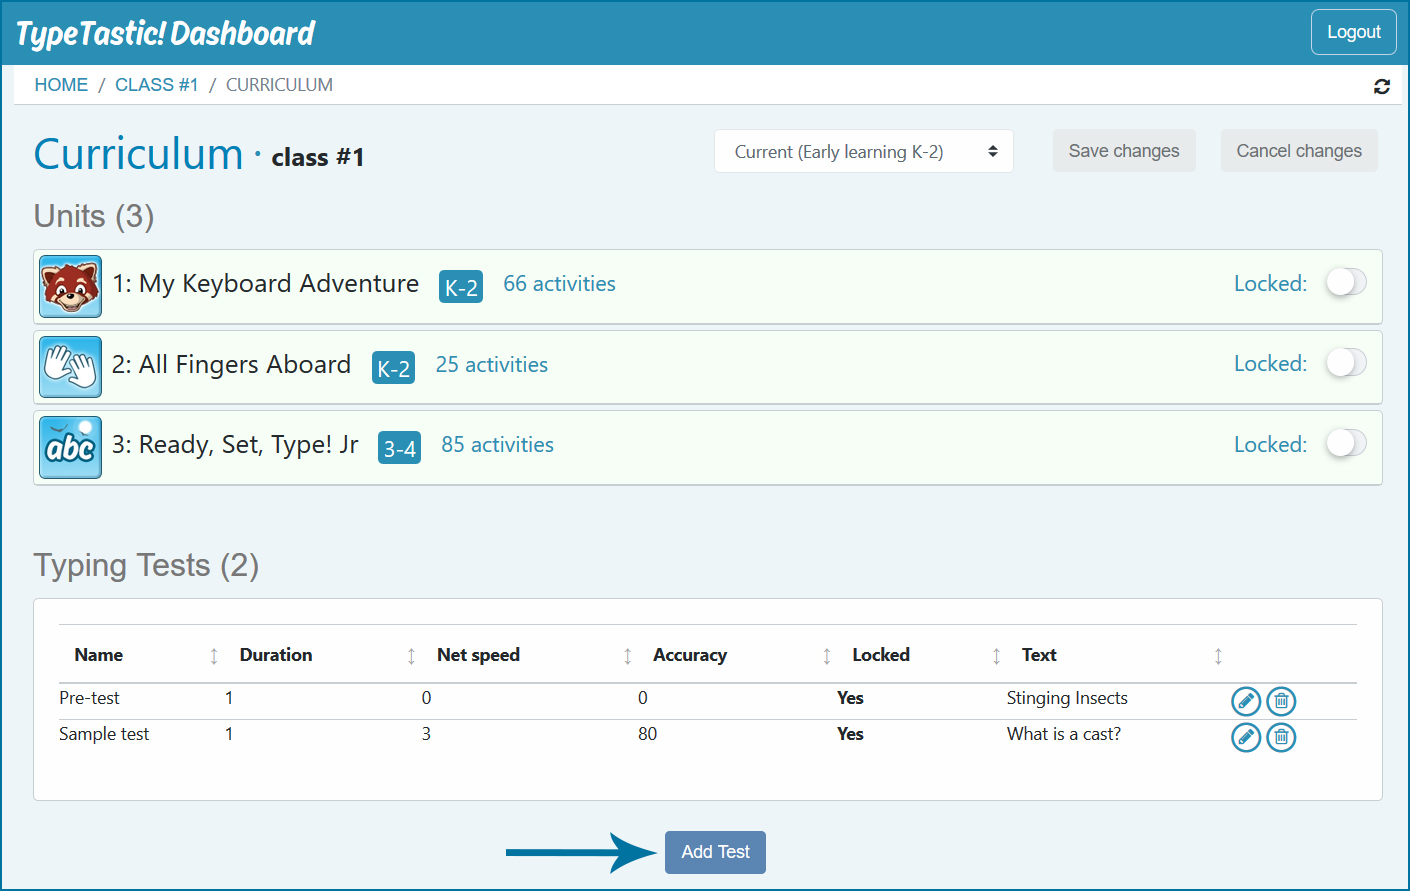Edit the Pre-test with the pencil icon
1410x891 pixels.
click(x=1246, y=701)
